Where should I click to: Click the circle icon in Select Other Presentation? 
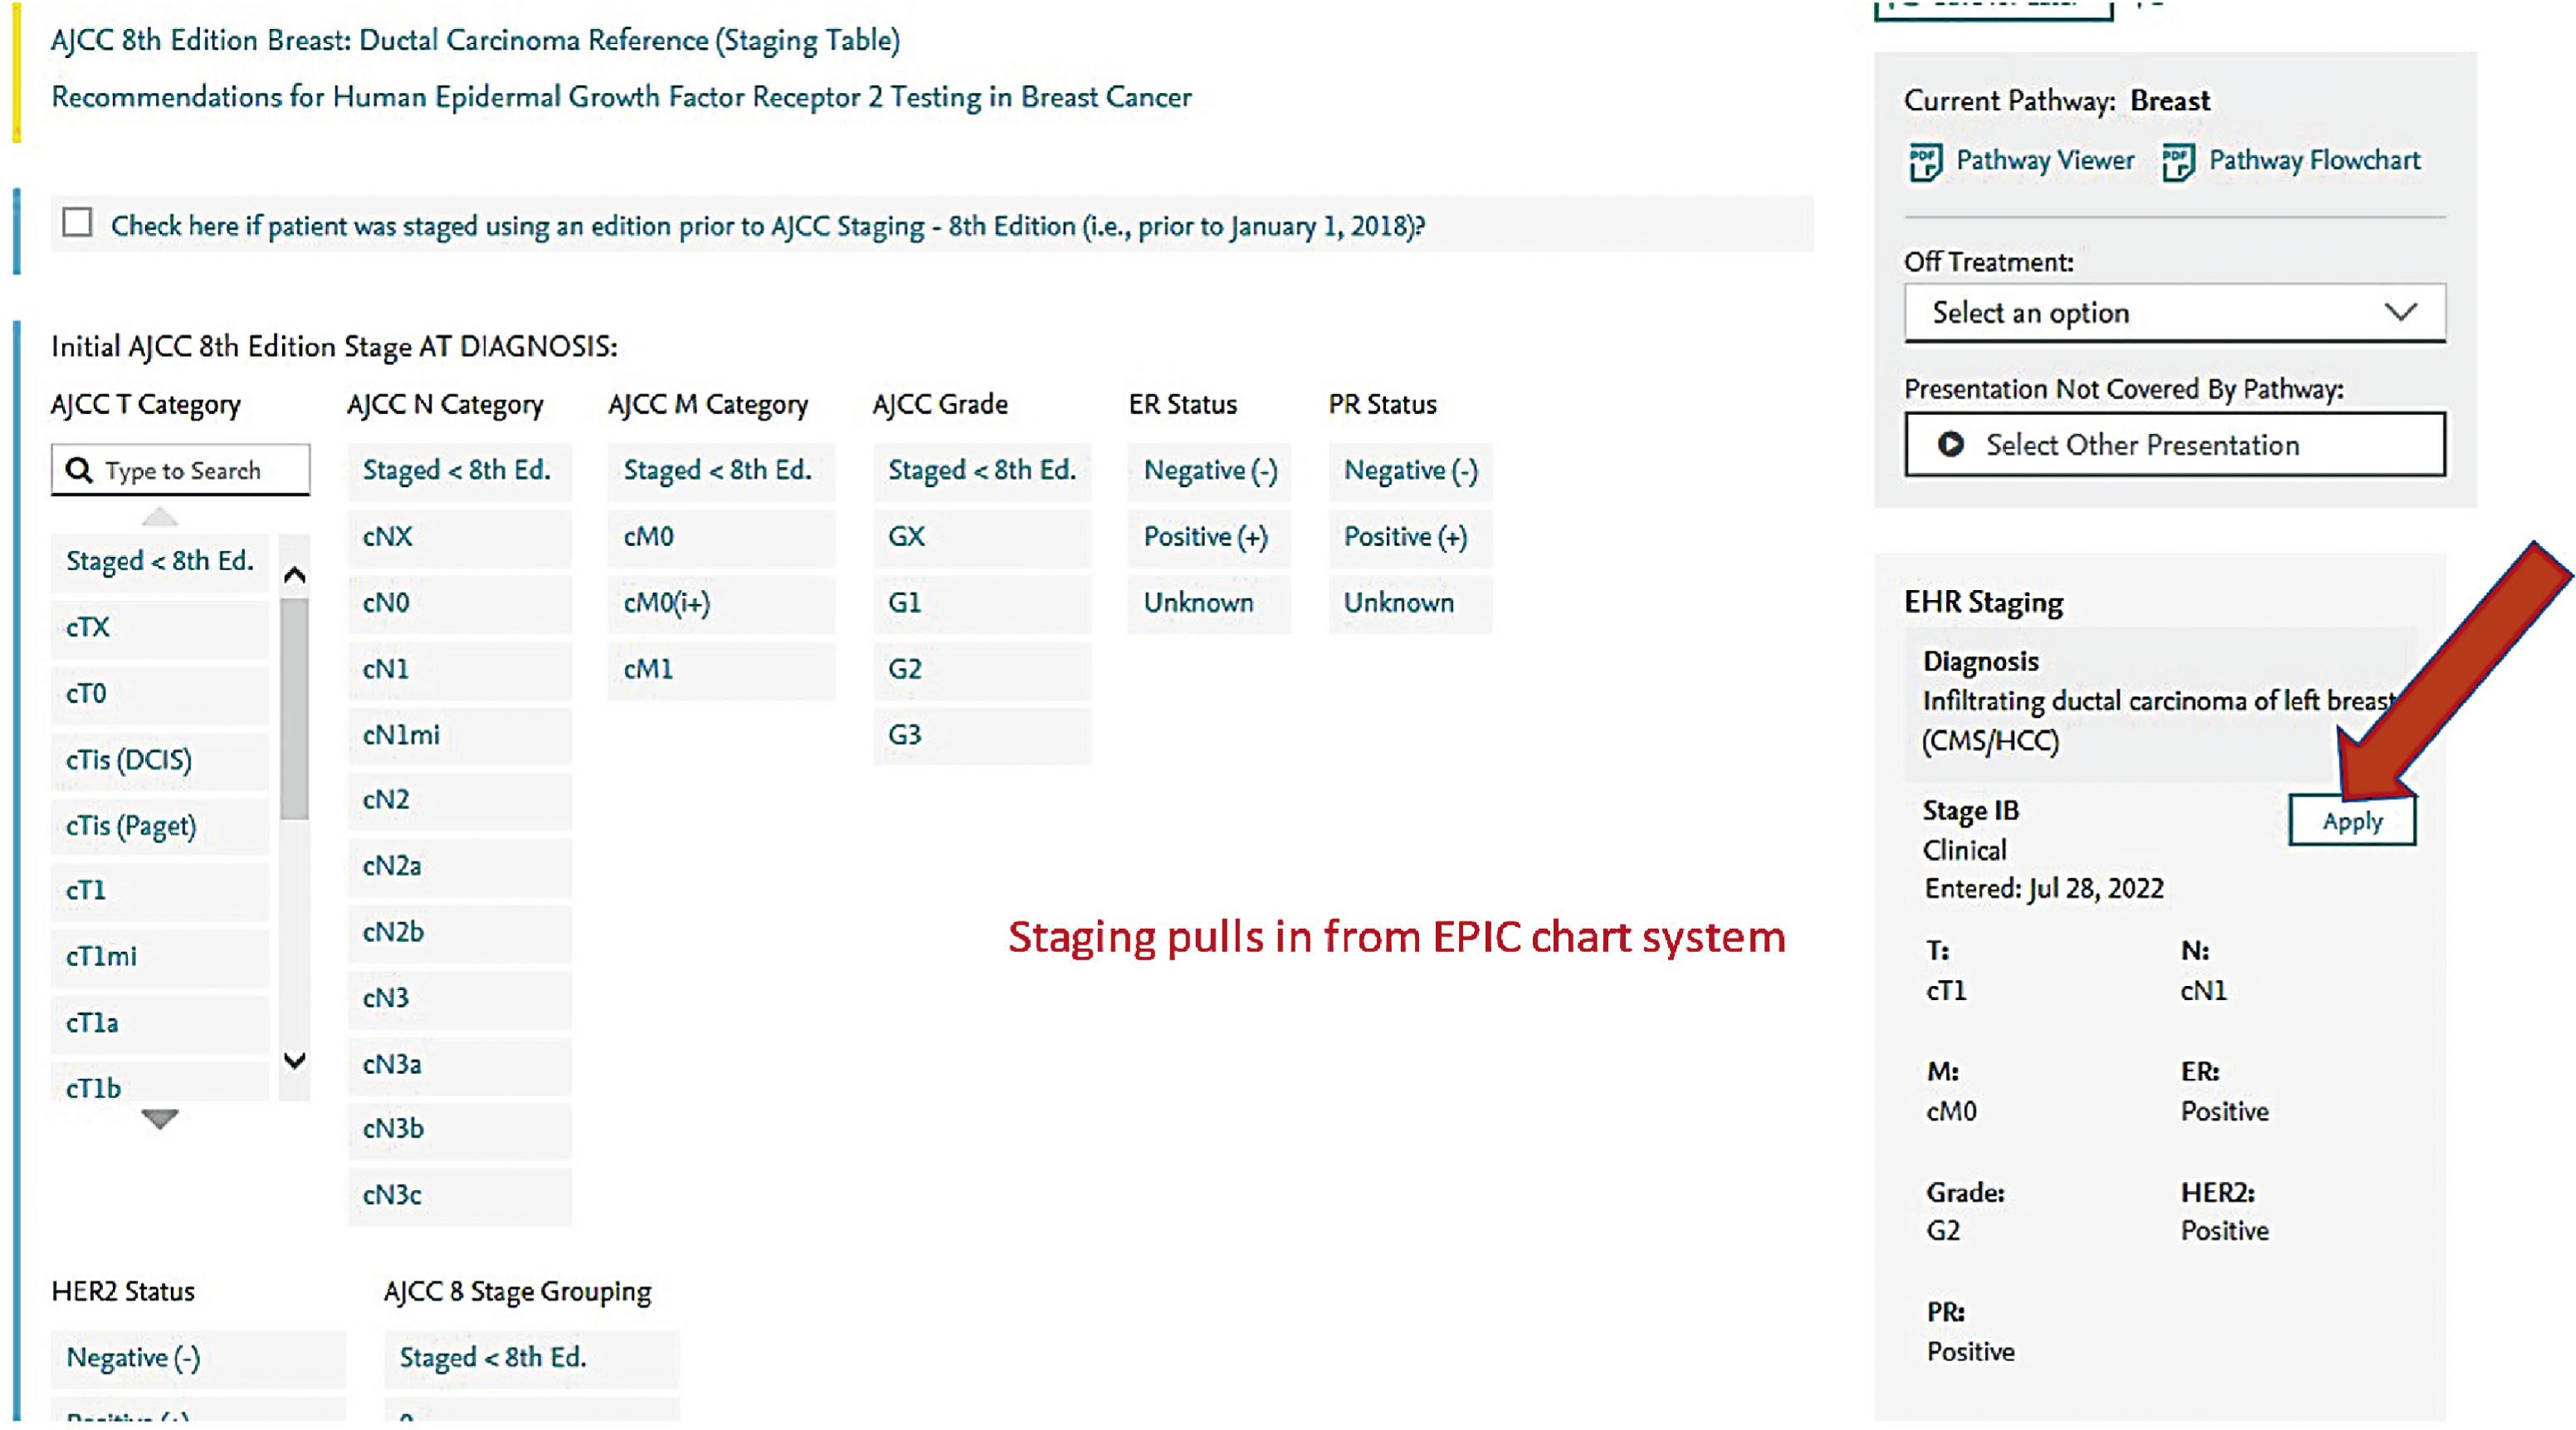coord(1950,444)
